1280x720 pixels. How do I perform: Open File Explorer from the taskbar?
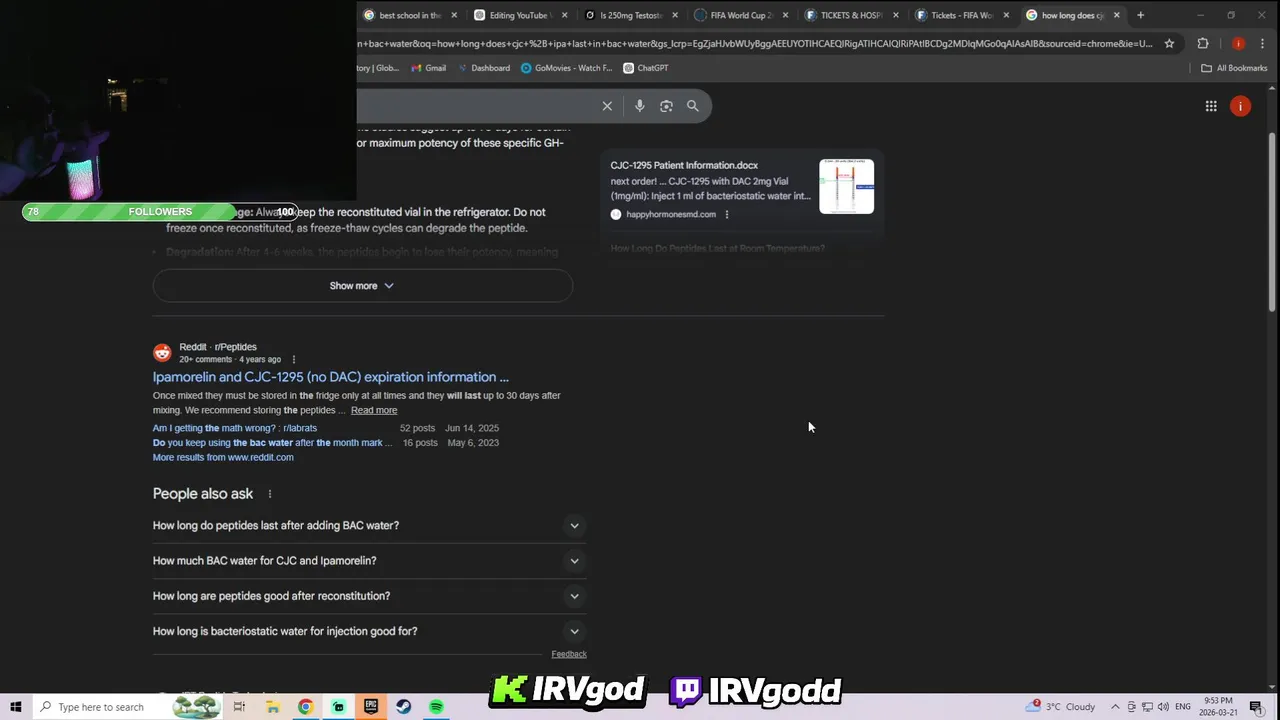point(272,707)
